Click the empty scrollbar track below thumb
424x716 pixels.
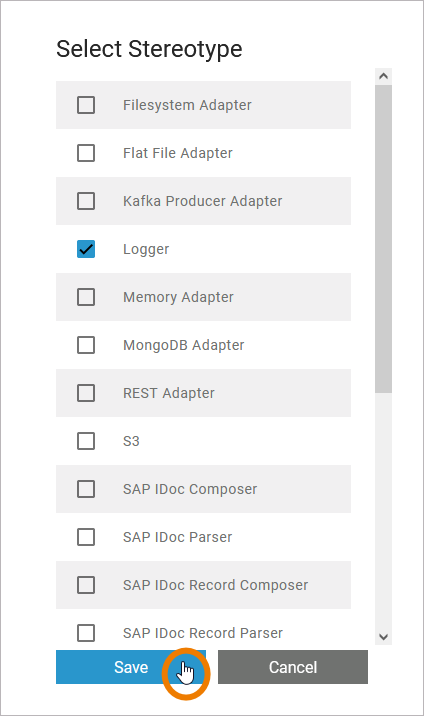(383, 511)
